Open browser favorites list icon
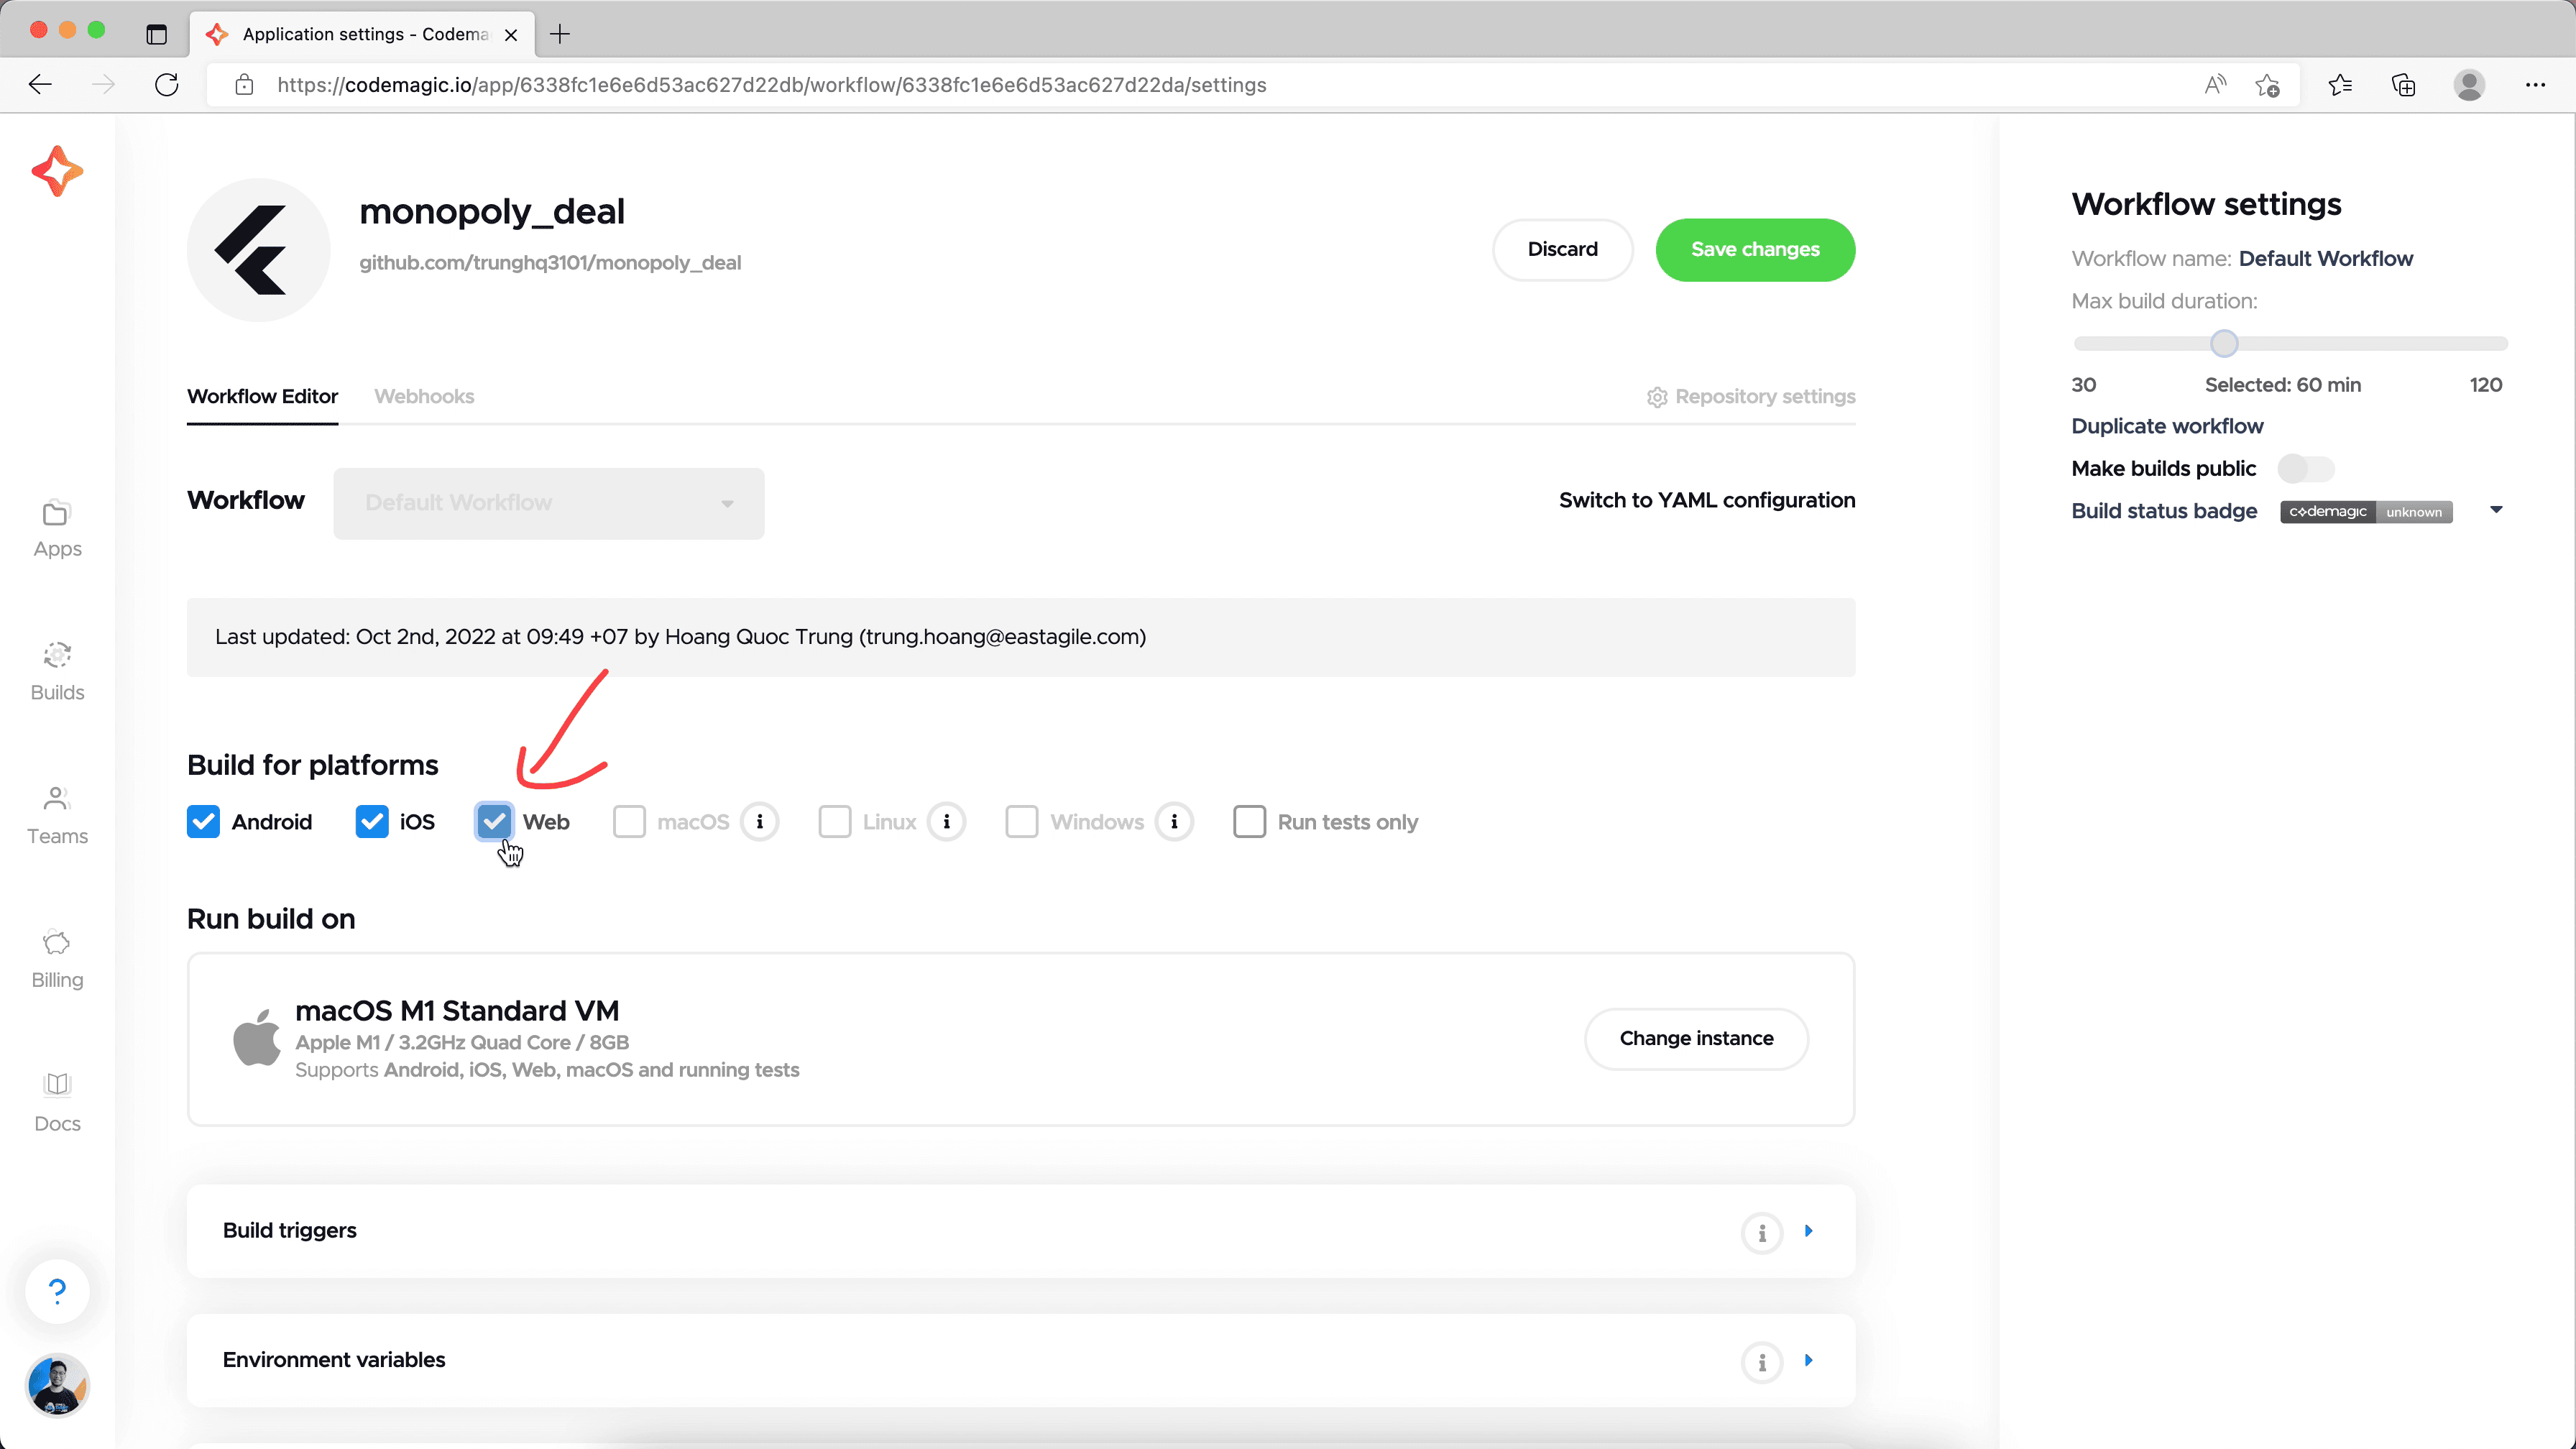The height and width of the screenshot is (1449, 2576). click(2340, 85)
